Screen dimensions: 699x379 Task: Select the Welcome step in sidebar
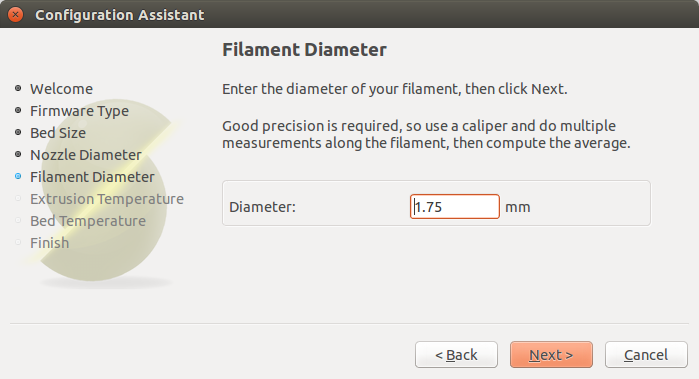coord(62,89)
